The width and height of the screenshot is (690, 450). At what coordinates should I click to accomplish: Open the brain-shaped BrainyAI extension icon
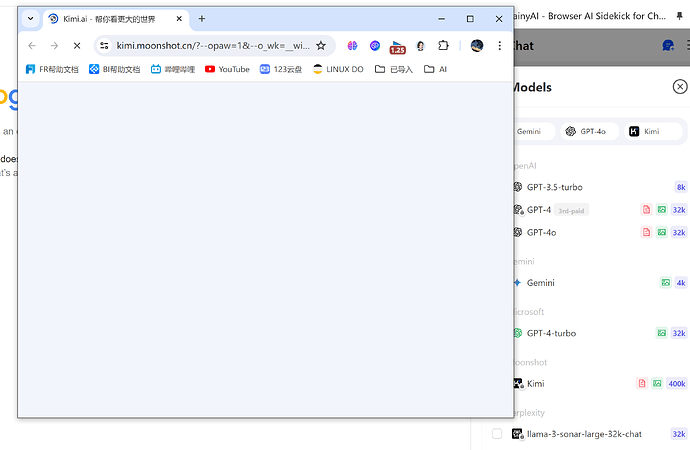(x=352, y=45)
